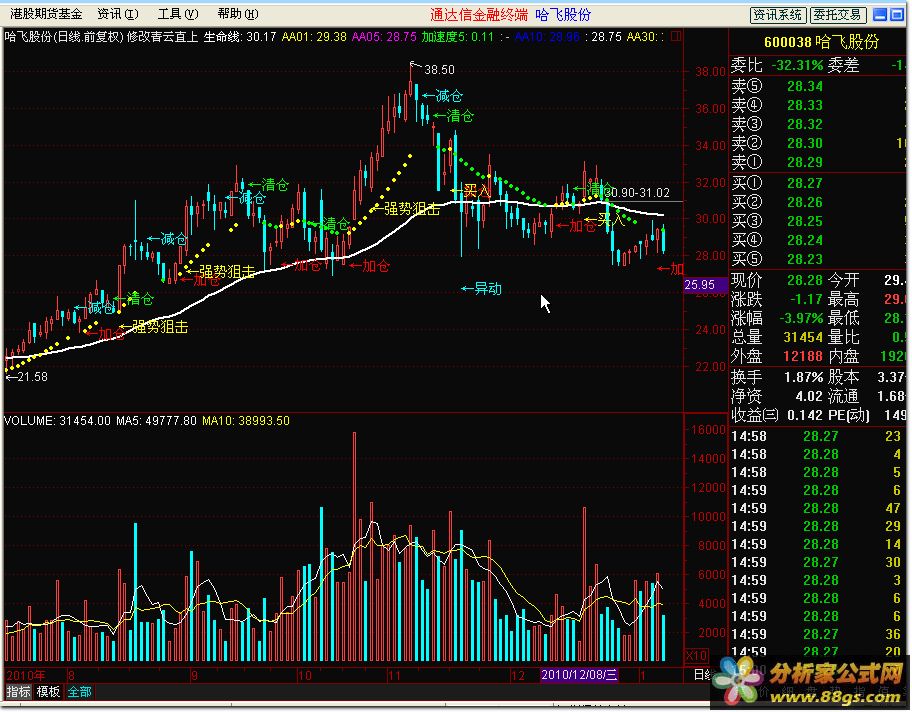Select the 买④ bid price 28.24
912x712 pixels.
tap(804, 240)
